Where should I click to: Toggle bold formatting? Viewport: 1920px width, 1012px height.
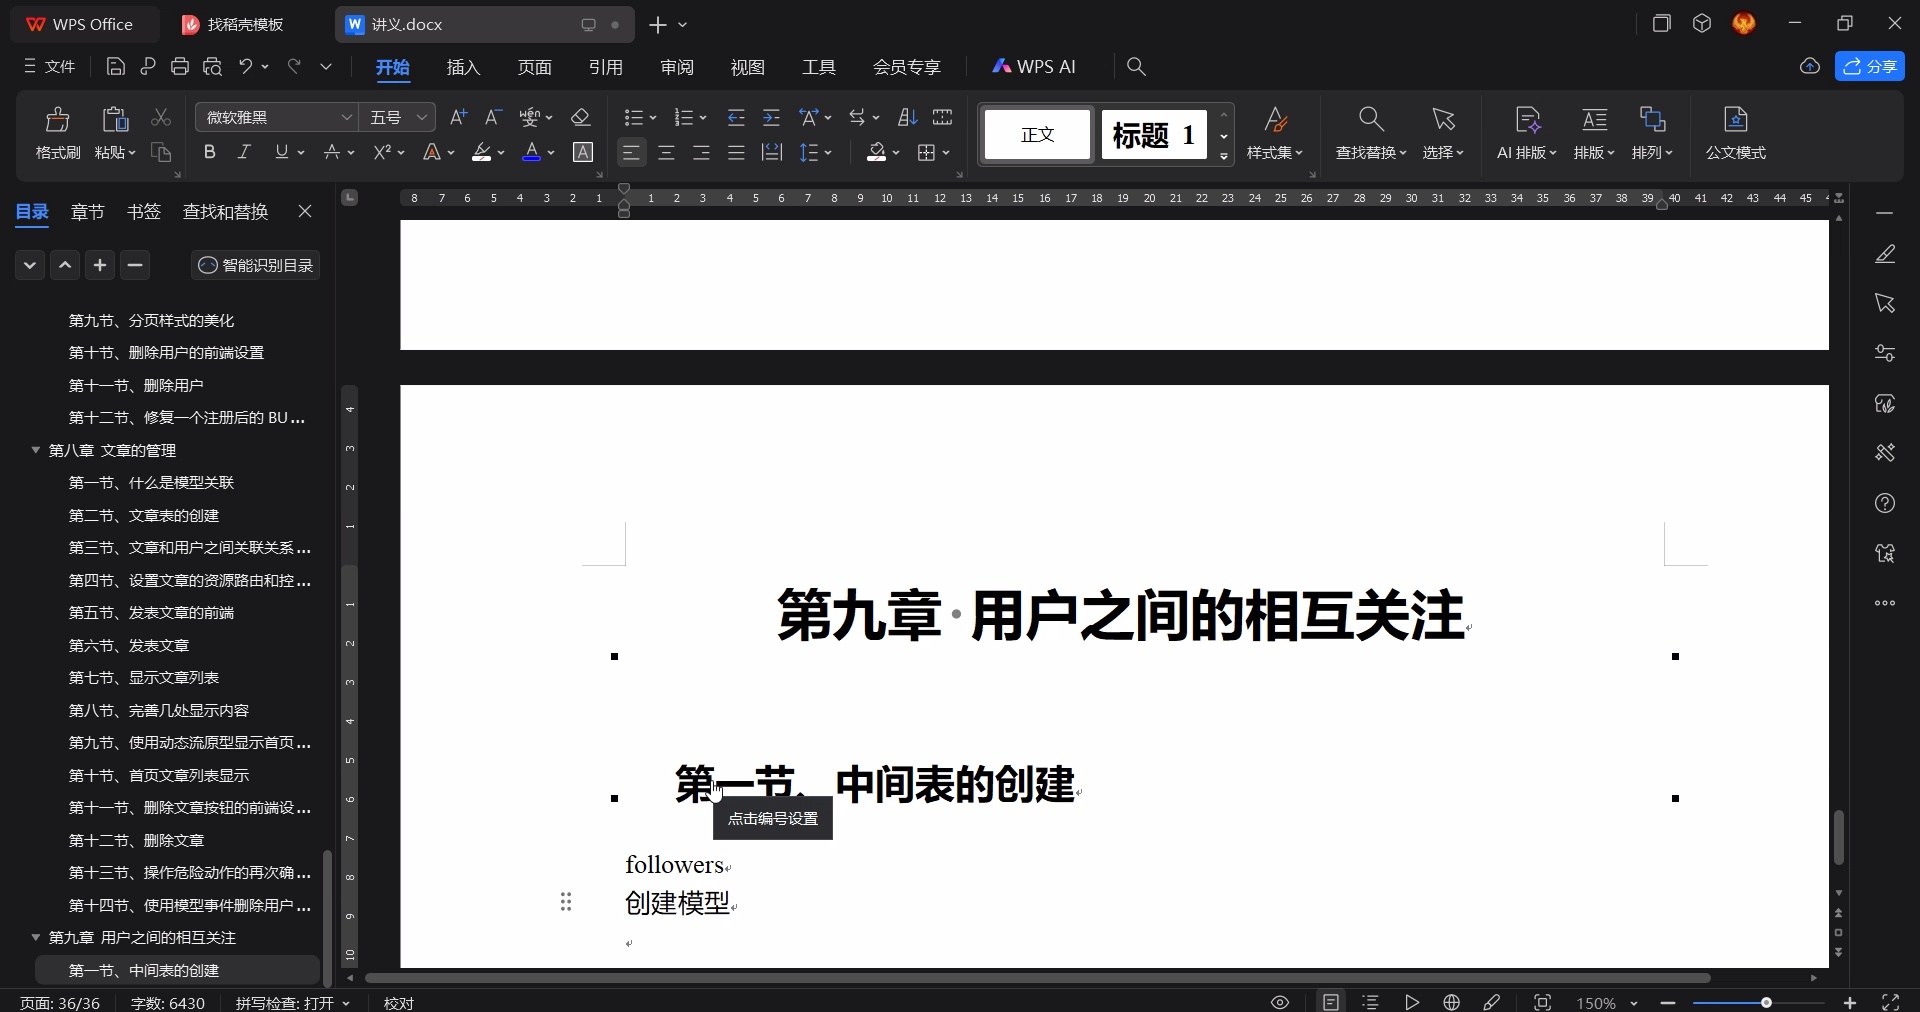(210, 152)
